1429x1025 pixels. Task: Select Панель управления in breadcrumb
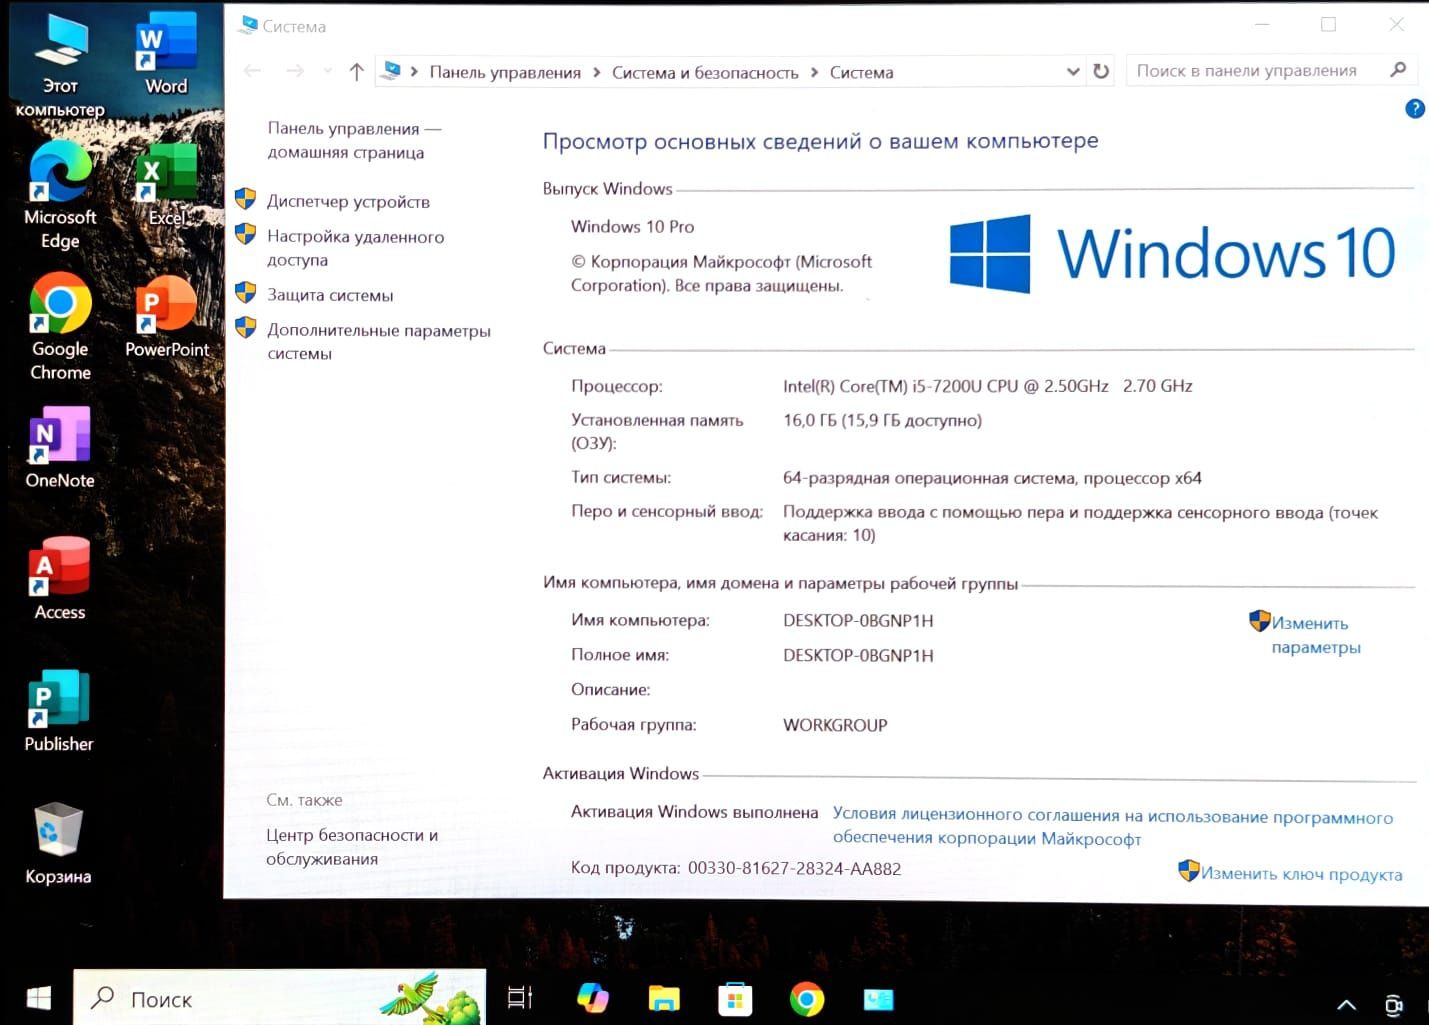coord(505,72)
